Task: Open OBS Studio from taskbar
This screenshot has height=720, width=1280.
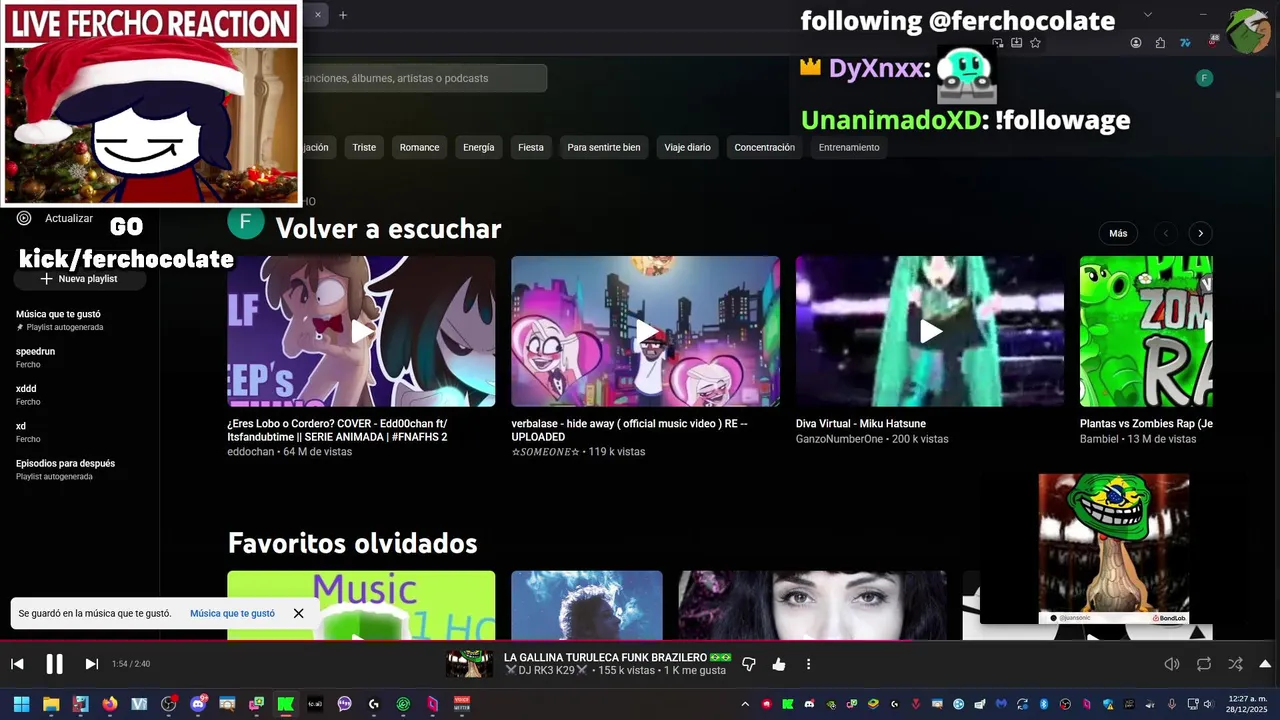Action: coord(169,704)
